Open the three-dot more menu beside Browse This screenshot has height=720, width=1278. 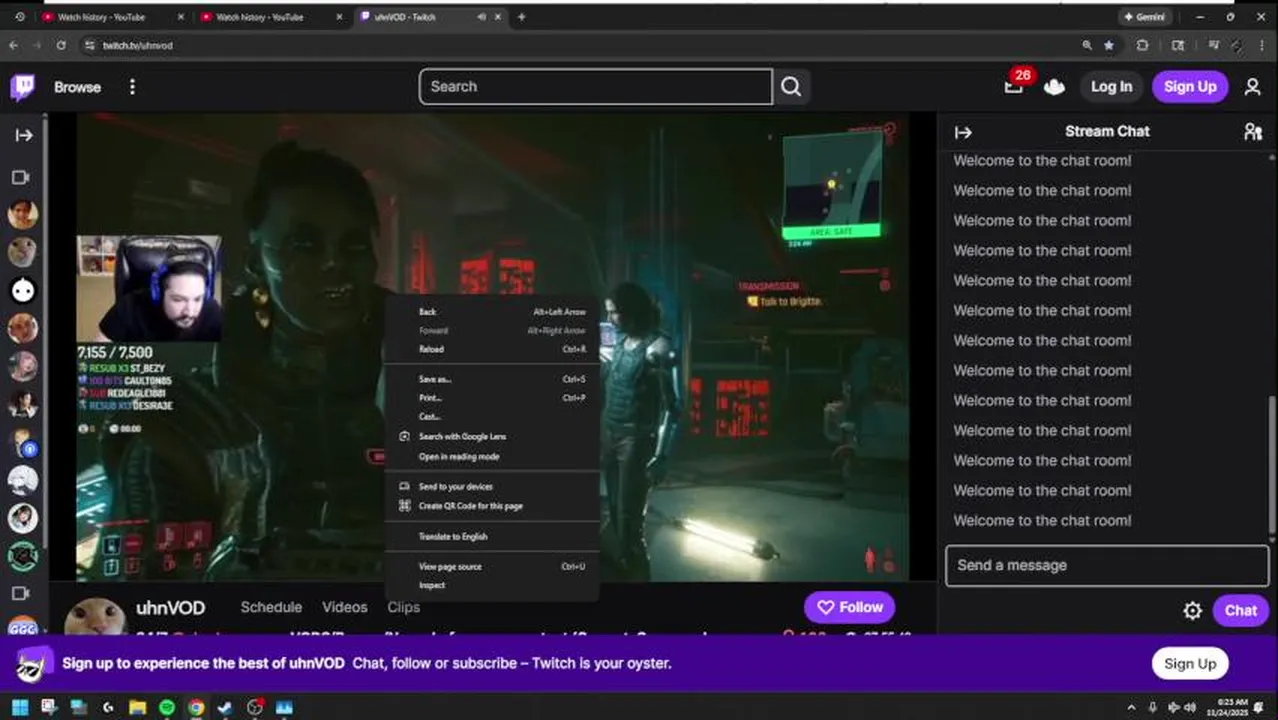pyautogui.click(x=132, y=87)
